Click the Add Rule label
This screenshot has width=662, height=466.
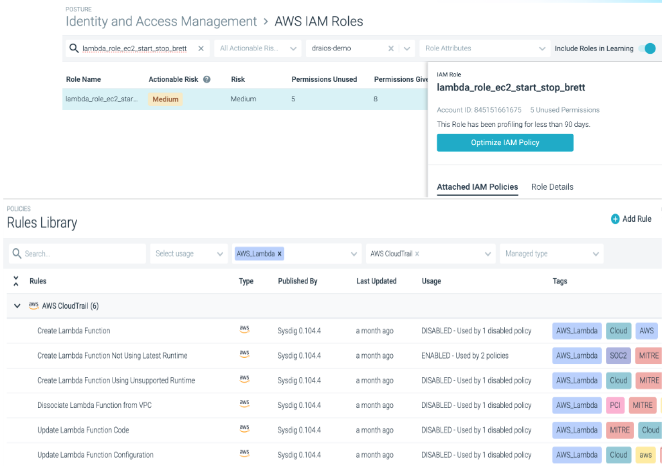[x=637, y=219]
